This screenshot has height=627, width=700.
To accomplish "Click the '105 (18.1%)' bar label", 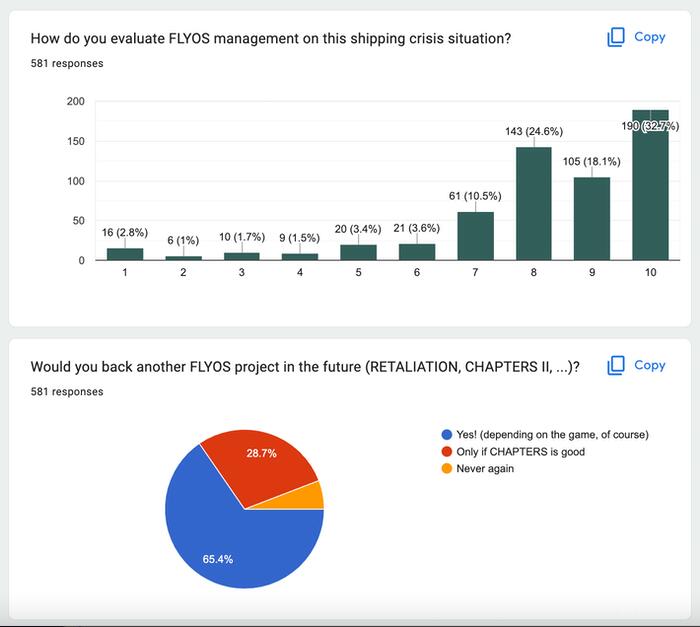I will pos(592,161).
